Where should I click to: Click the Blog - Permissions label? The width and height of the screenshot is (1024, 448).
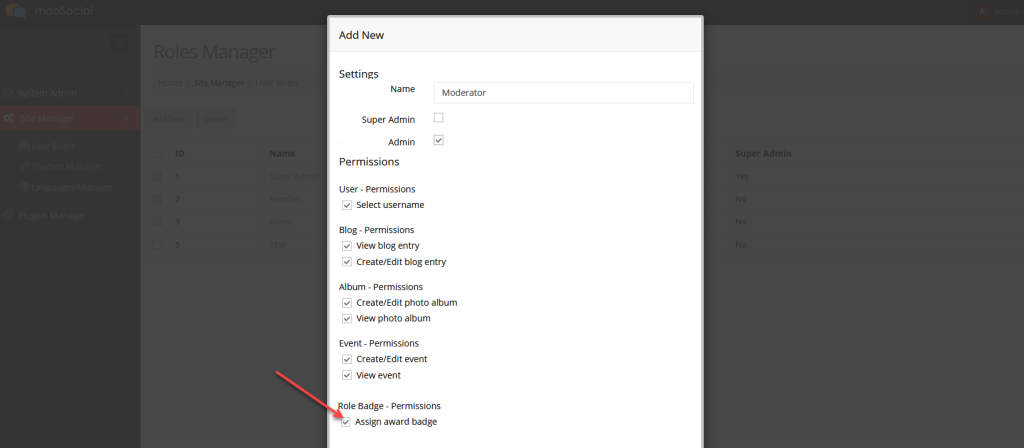(377, 230)
